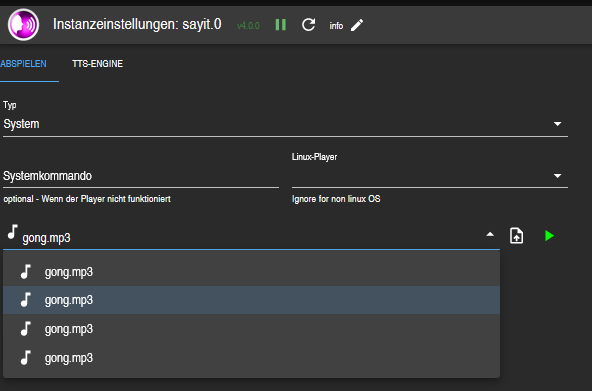Screen dimensions: 592x391
Task: Pause the sayit.0 instance
Action: 281,25
